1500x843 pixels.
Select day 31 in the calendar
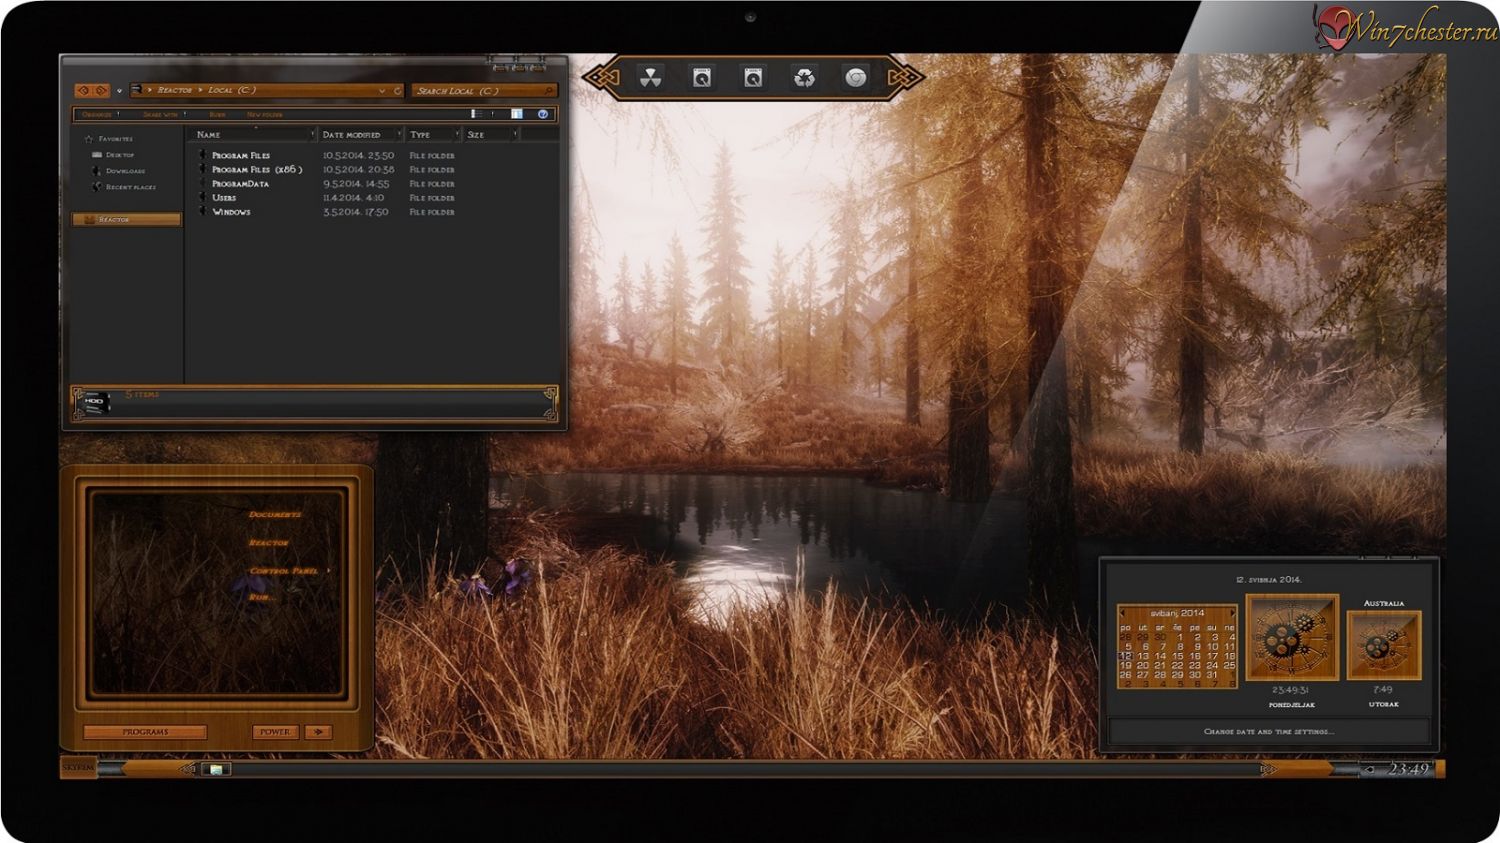pos(1212,675)
